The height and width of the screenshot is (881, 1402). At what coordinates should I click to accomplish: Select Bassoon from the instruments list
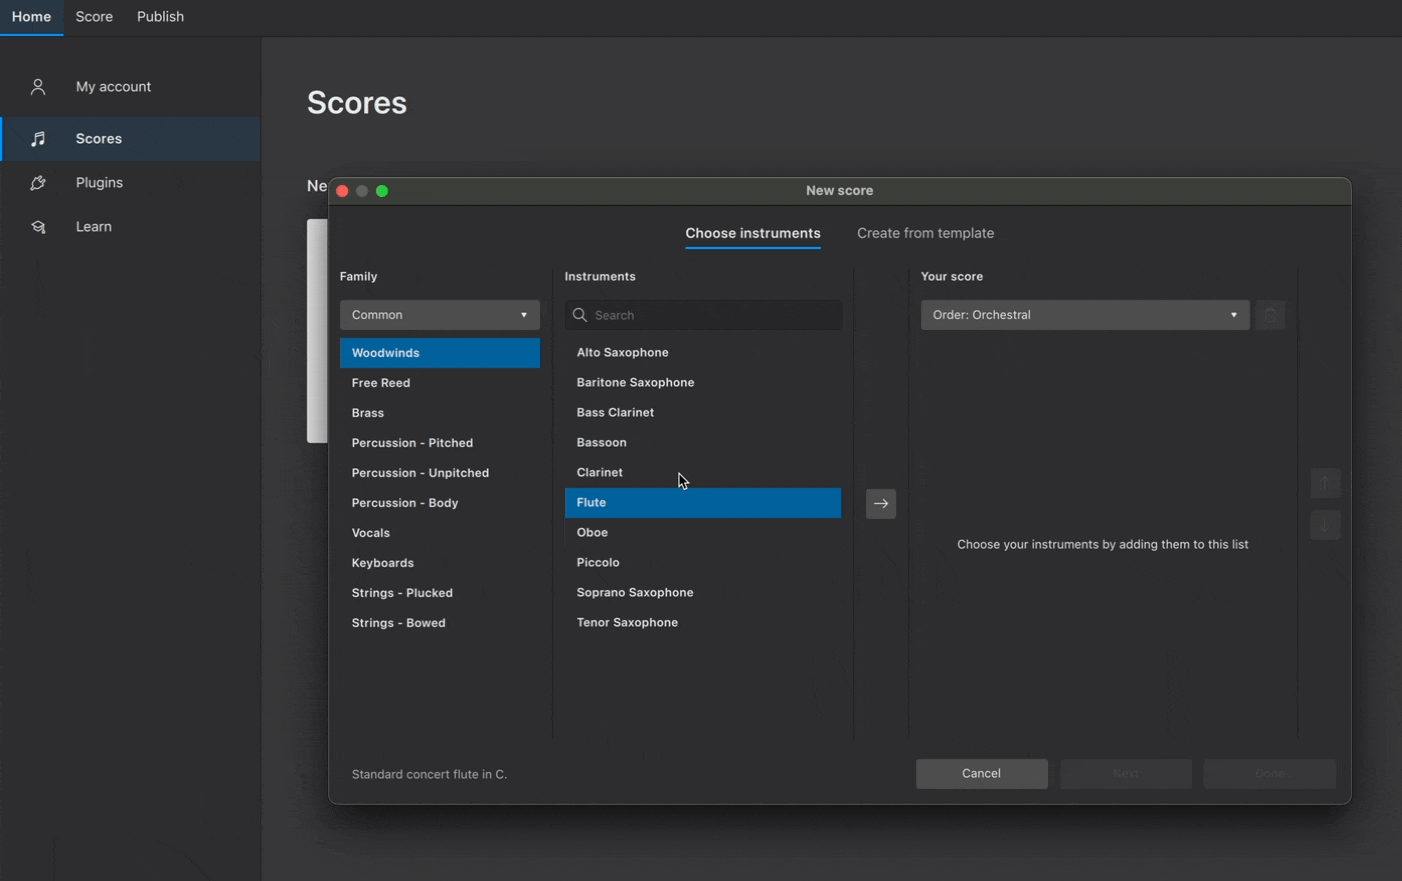(x=602, y=442)
